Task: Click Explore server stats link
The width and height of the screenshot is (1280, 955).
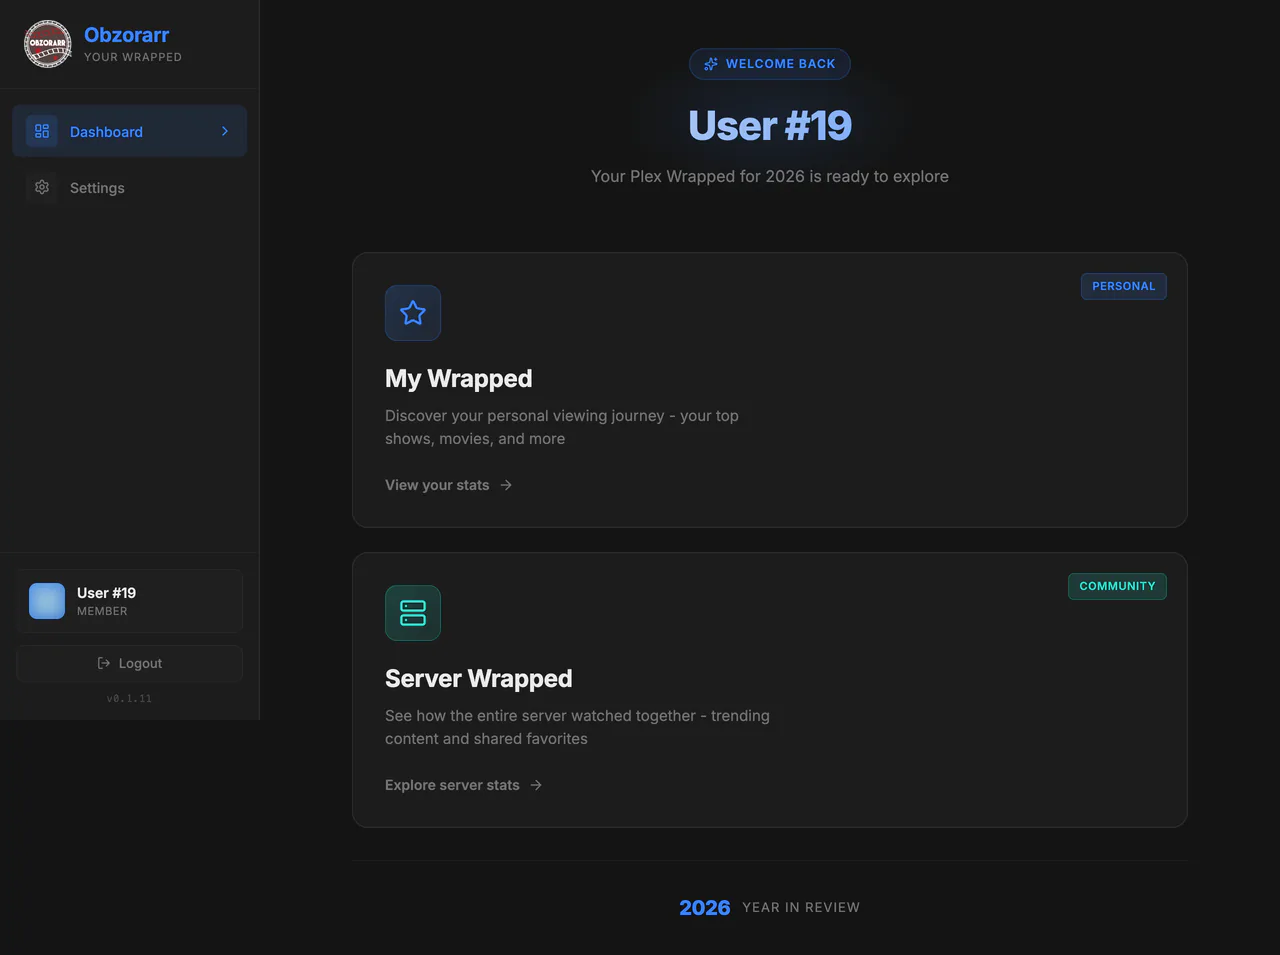Action: (464, 785)
